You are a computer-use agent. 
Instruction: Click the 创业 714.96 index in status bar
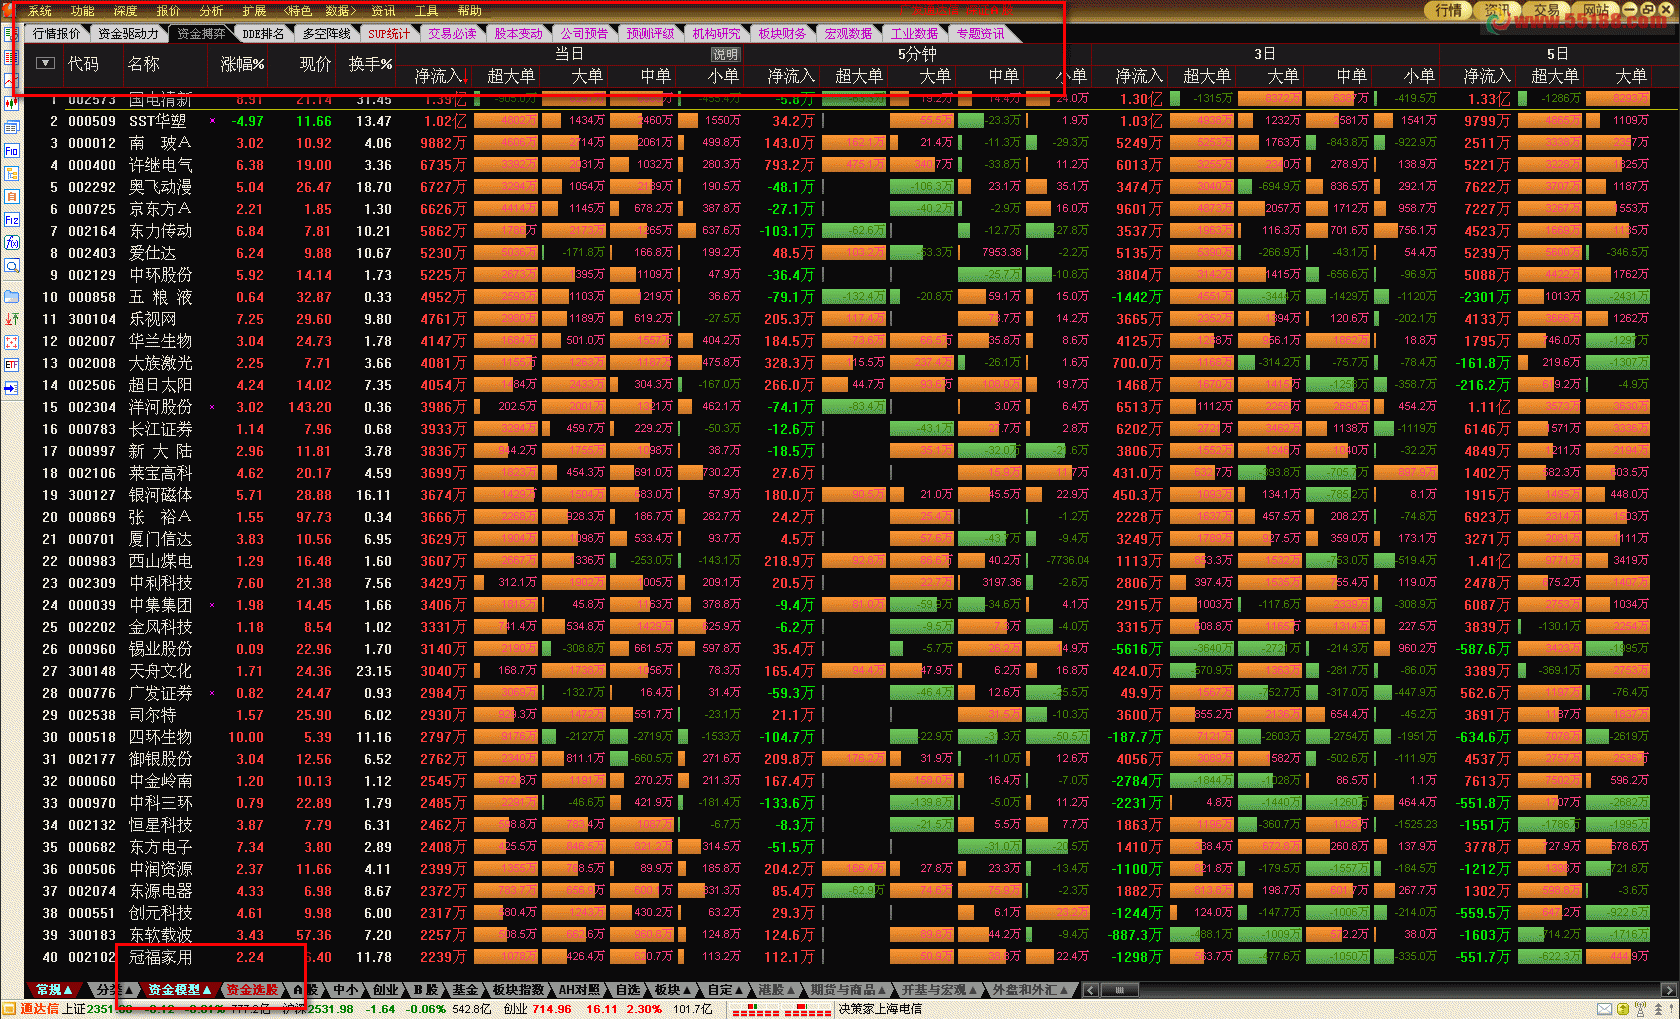click(x=538, y=1009)
